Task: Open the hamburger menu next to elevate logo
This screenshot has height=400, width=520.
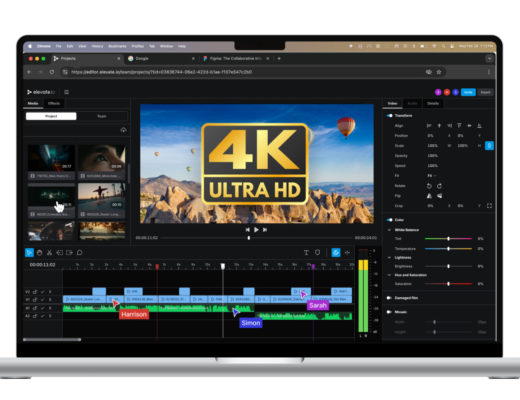Action: coord(66,92)
